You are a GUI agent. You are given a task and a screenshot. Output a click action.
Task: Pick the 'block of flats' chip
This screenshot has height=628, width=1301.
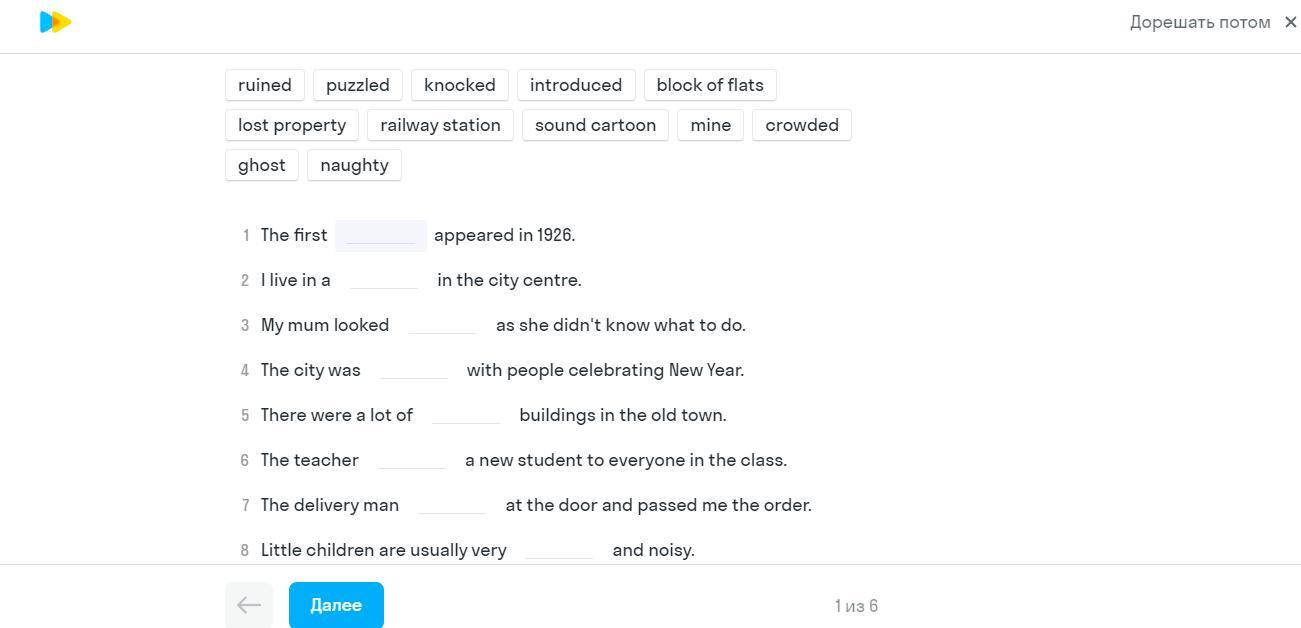pos(710,85)
